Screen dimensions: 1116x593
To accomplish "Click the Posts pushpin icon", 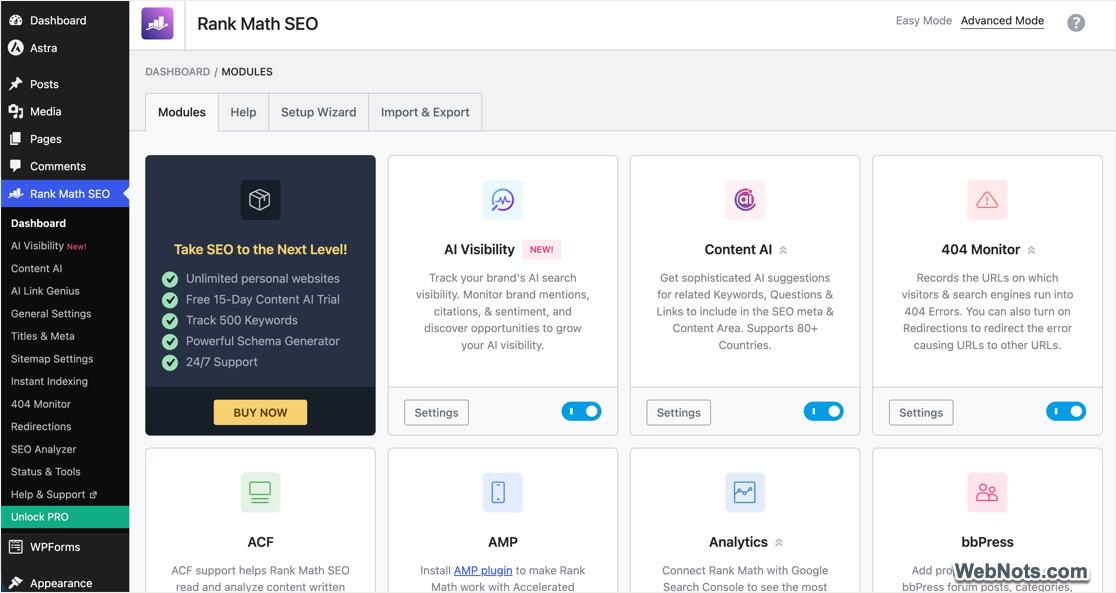I will tap(16, 84).
